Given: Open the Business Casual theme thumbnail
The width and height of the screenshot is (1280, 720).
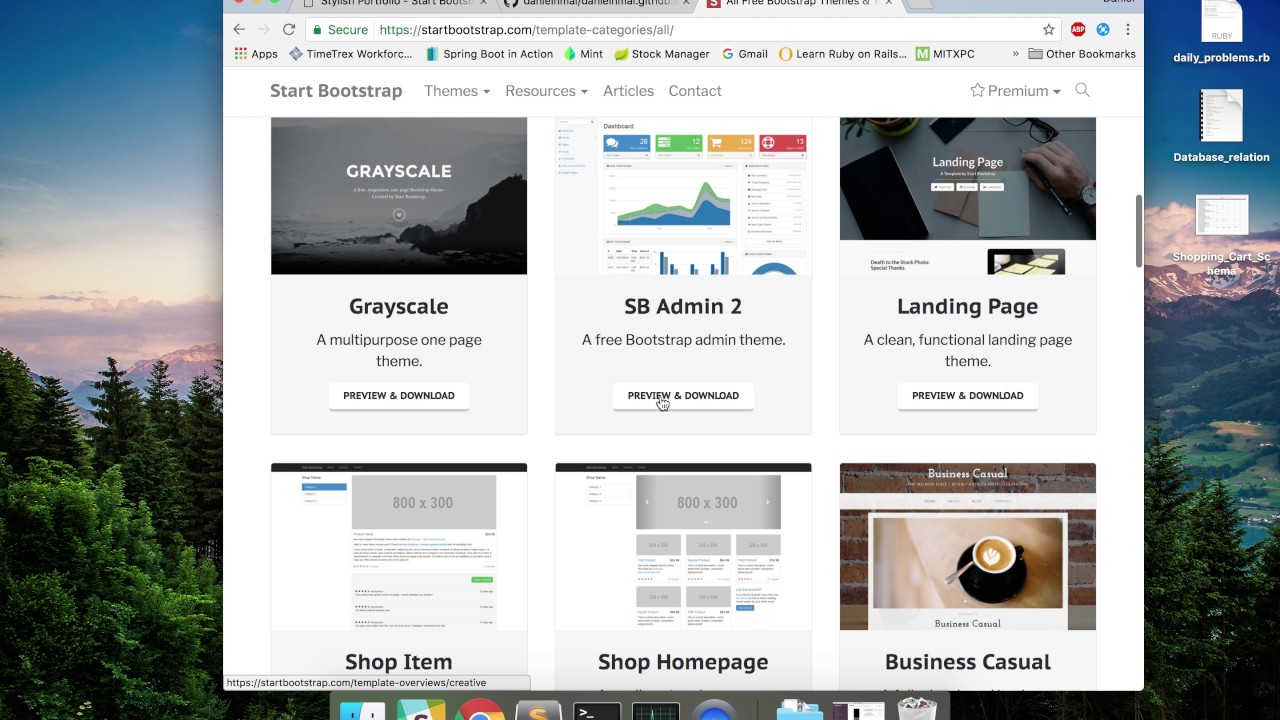Looking at the screenshot, I should [968, 546].
